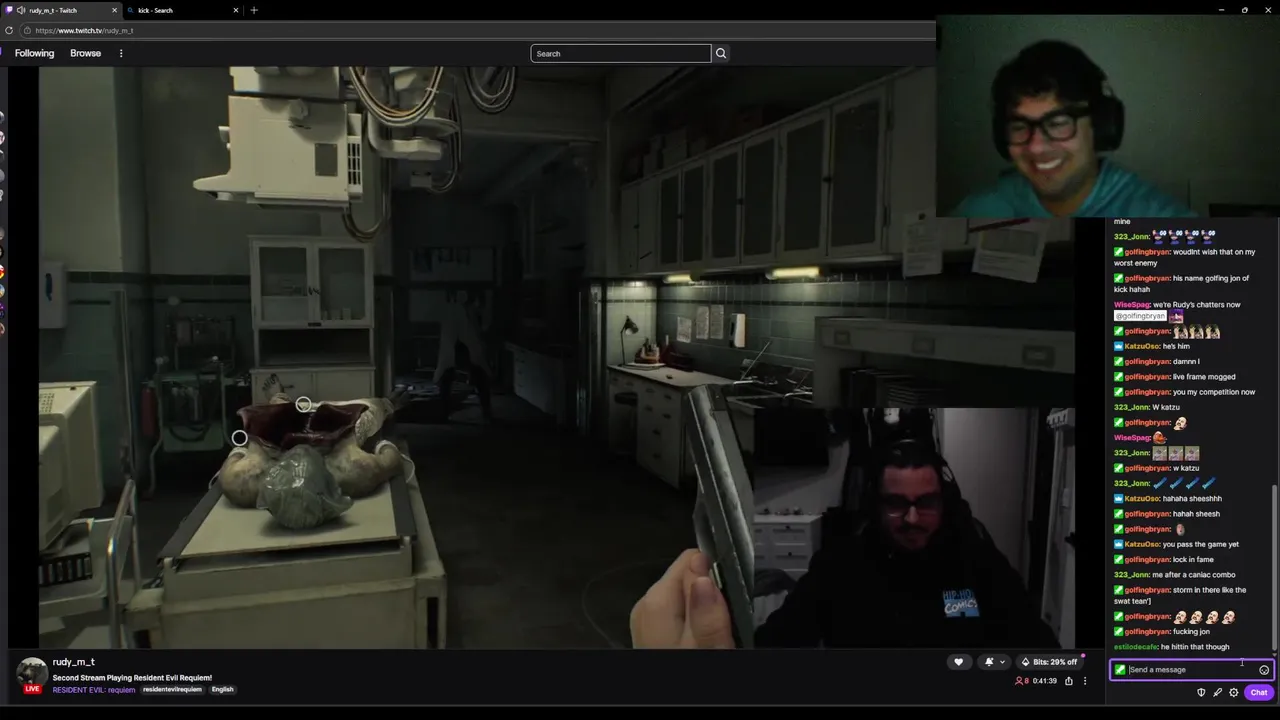Click the residentevilrequiem tag
1280x720 pixels.
(172, 689)
